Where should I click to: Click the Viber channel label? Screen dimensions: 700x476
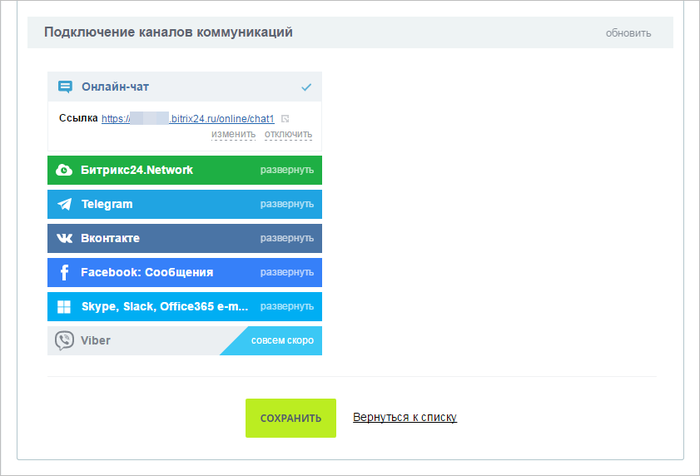tap(96, 341)
